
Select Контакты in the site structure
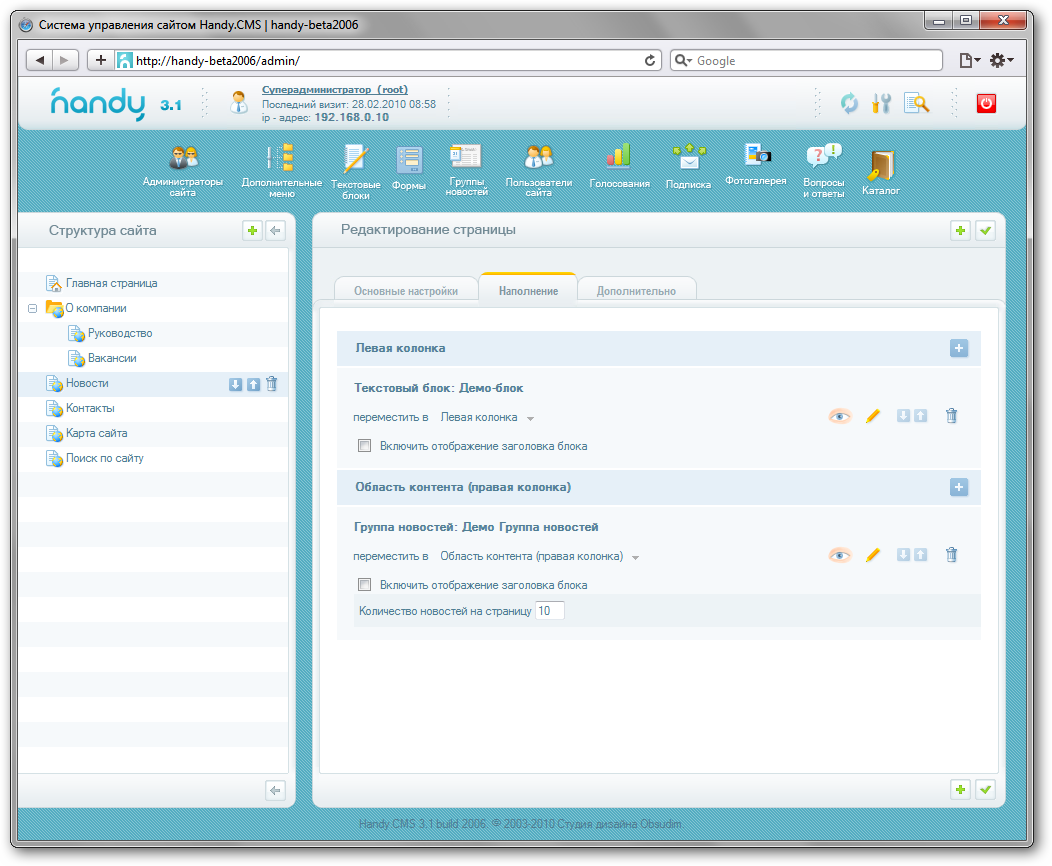point(90,408)
